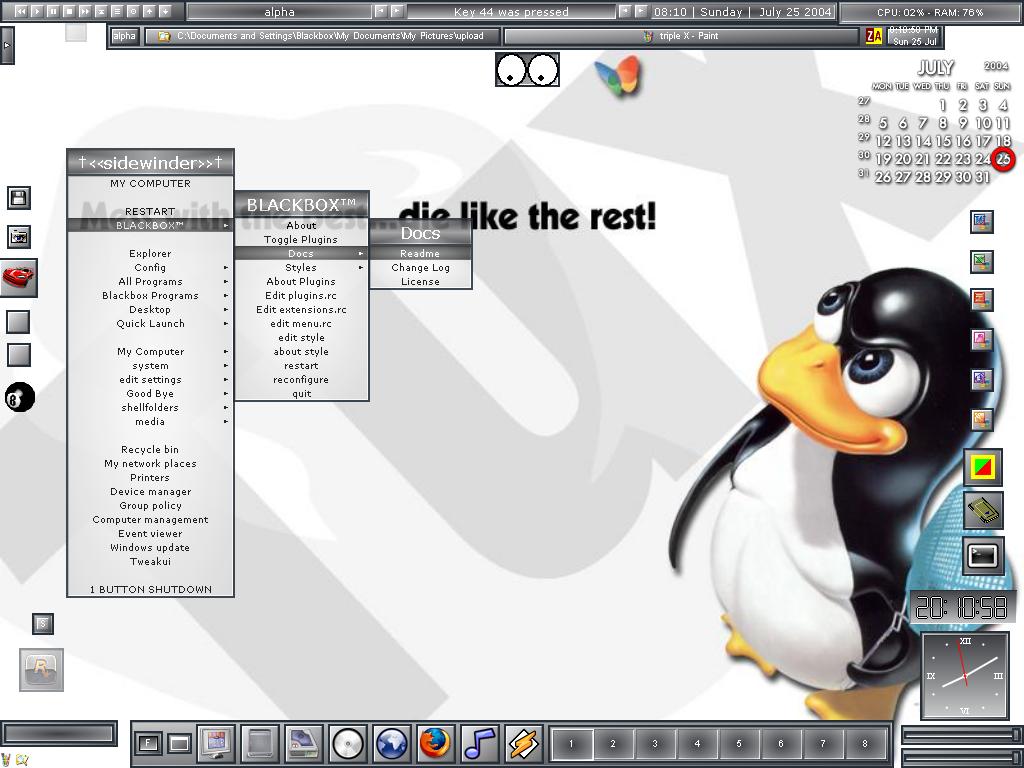
Task: Click 1 BUTTON SHUTDOWN entry
Action: 150,590
